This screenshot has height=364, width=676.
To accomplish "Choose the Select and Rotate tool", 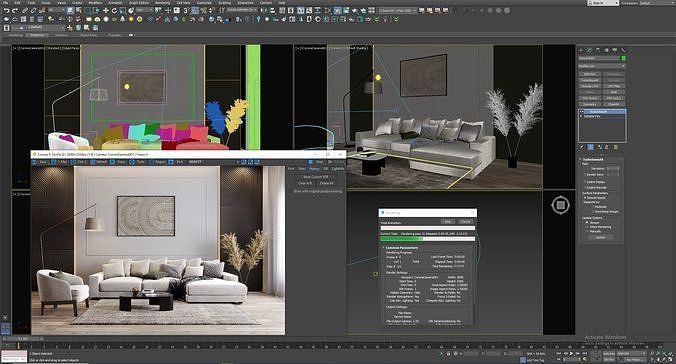I will (114, 10).
